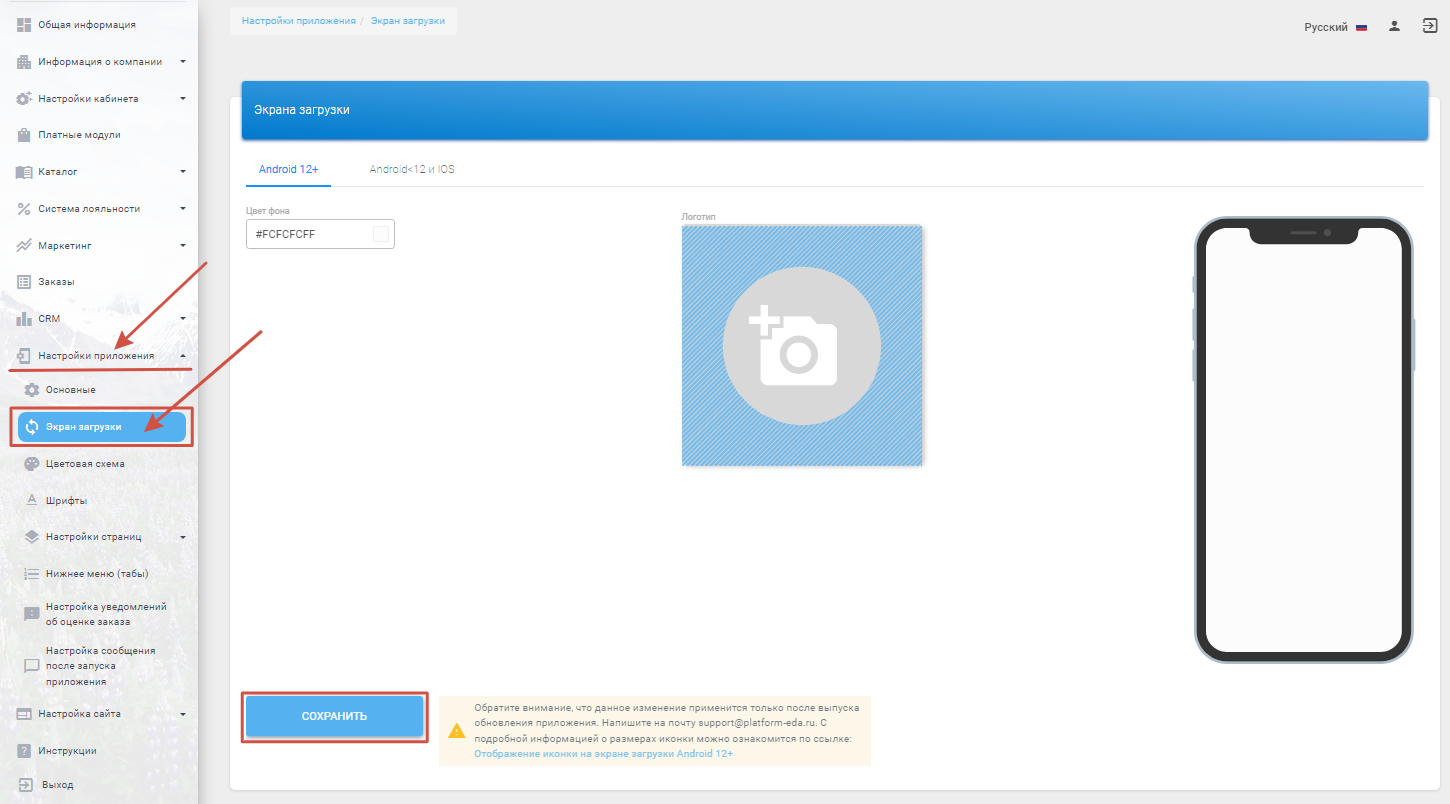Expand the CRM submenu arrow
1450x804 pixels.
click(183, 319)
